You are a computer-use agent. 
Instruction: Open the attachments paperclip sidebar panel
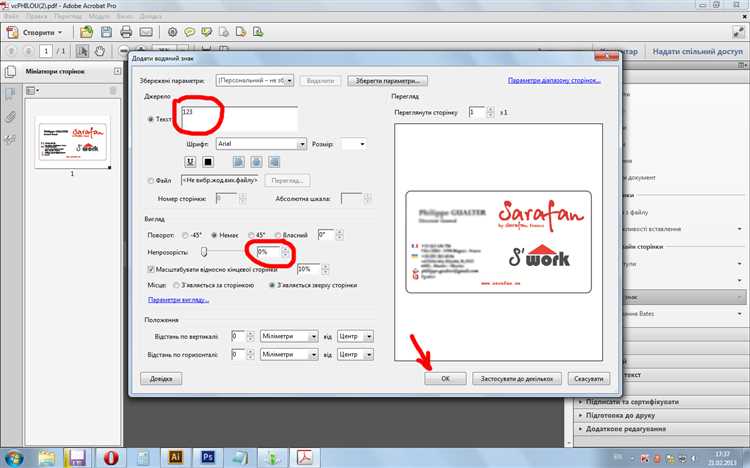tap(10, 116)
